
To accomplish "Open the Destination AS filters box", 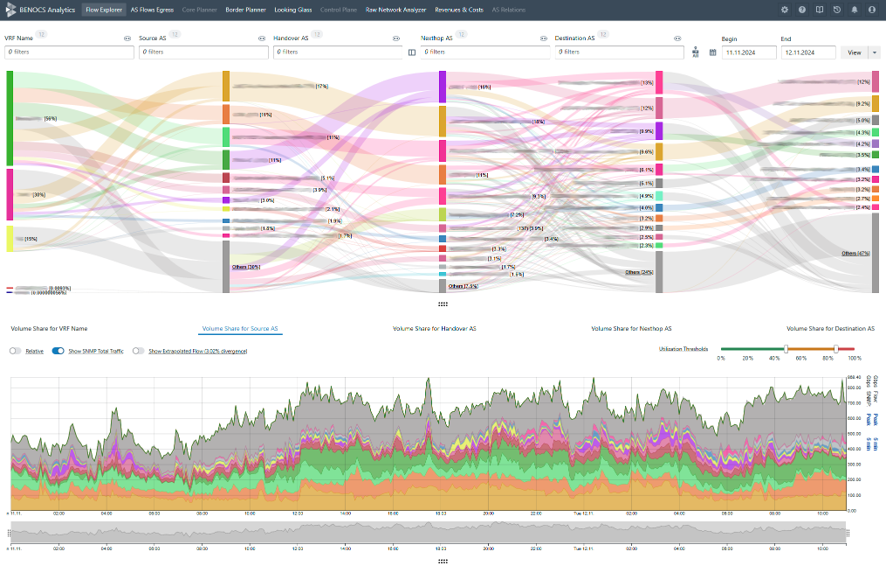I will 620,52.
